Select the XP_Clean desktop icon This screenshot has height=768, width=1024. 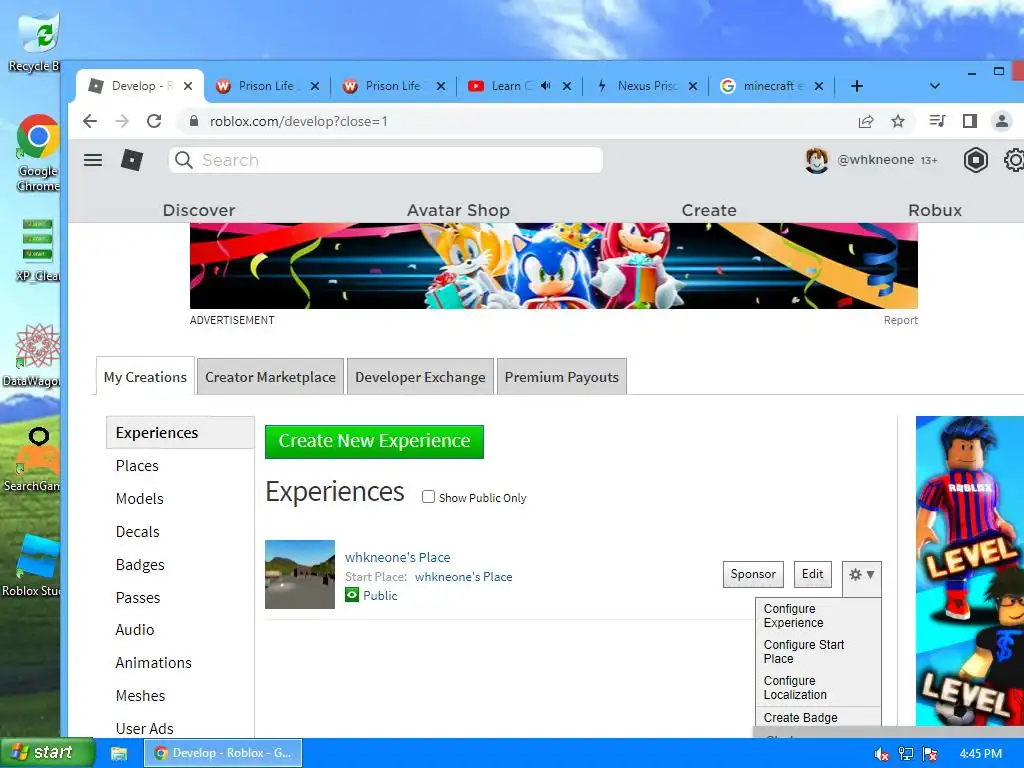(37, 251)
